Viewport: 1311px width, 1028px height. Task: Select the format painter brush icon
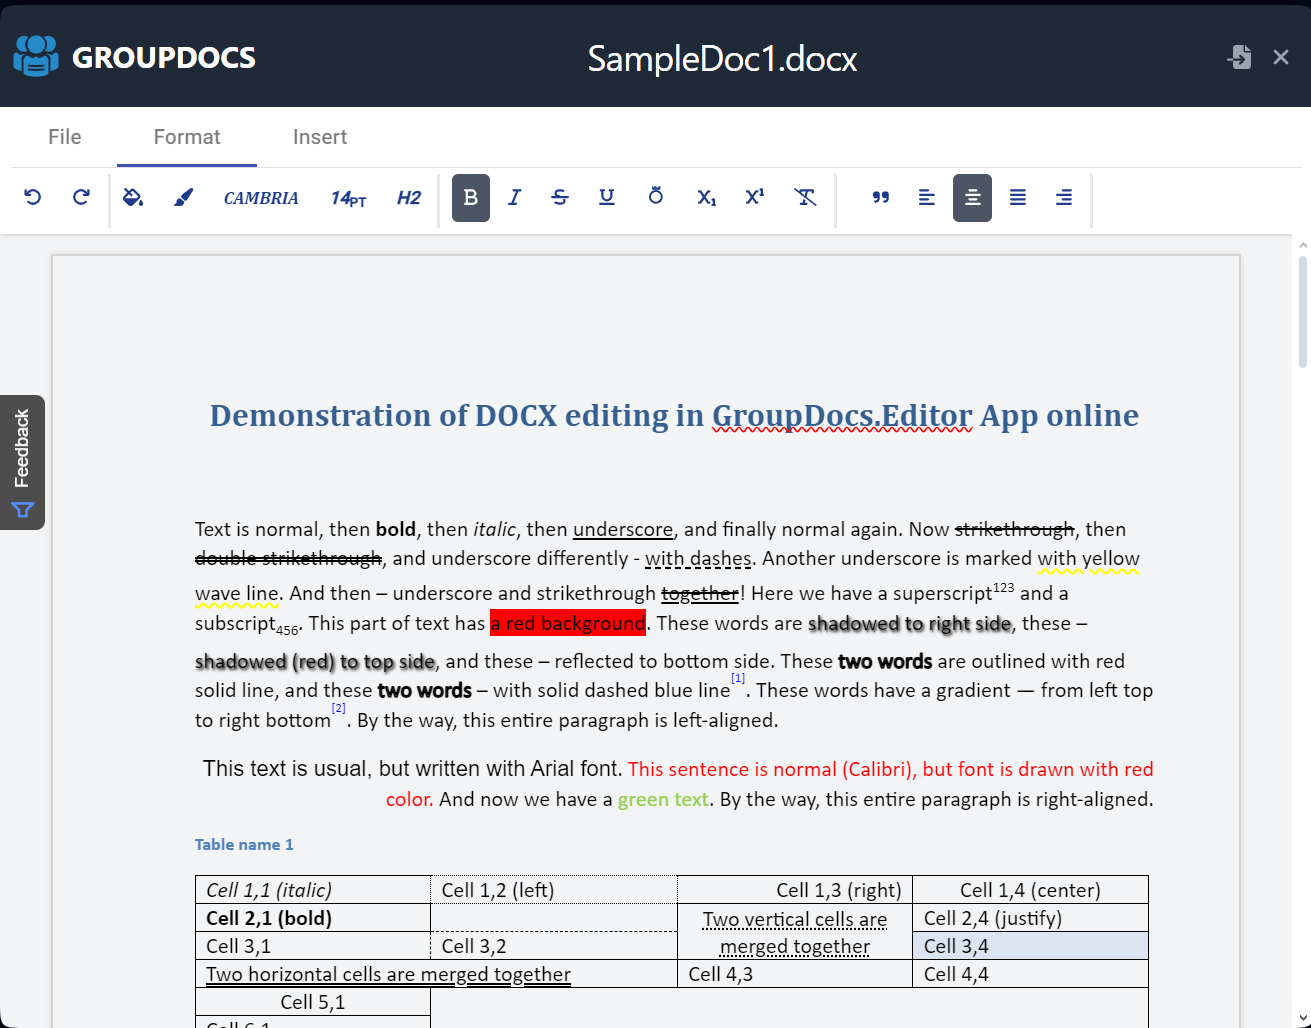point(183,197)
